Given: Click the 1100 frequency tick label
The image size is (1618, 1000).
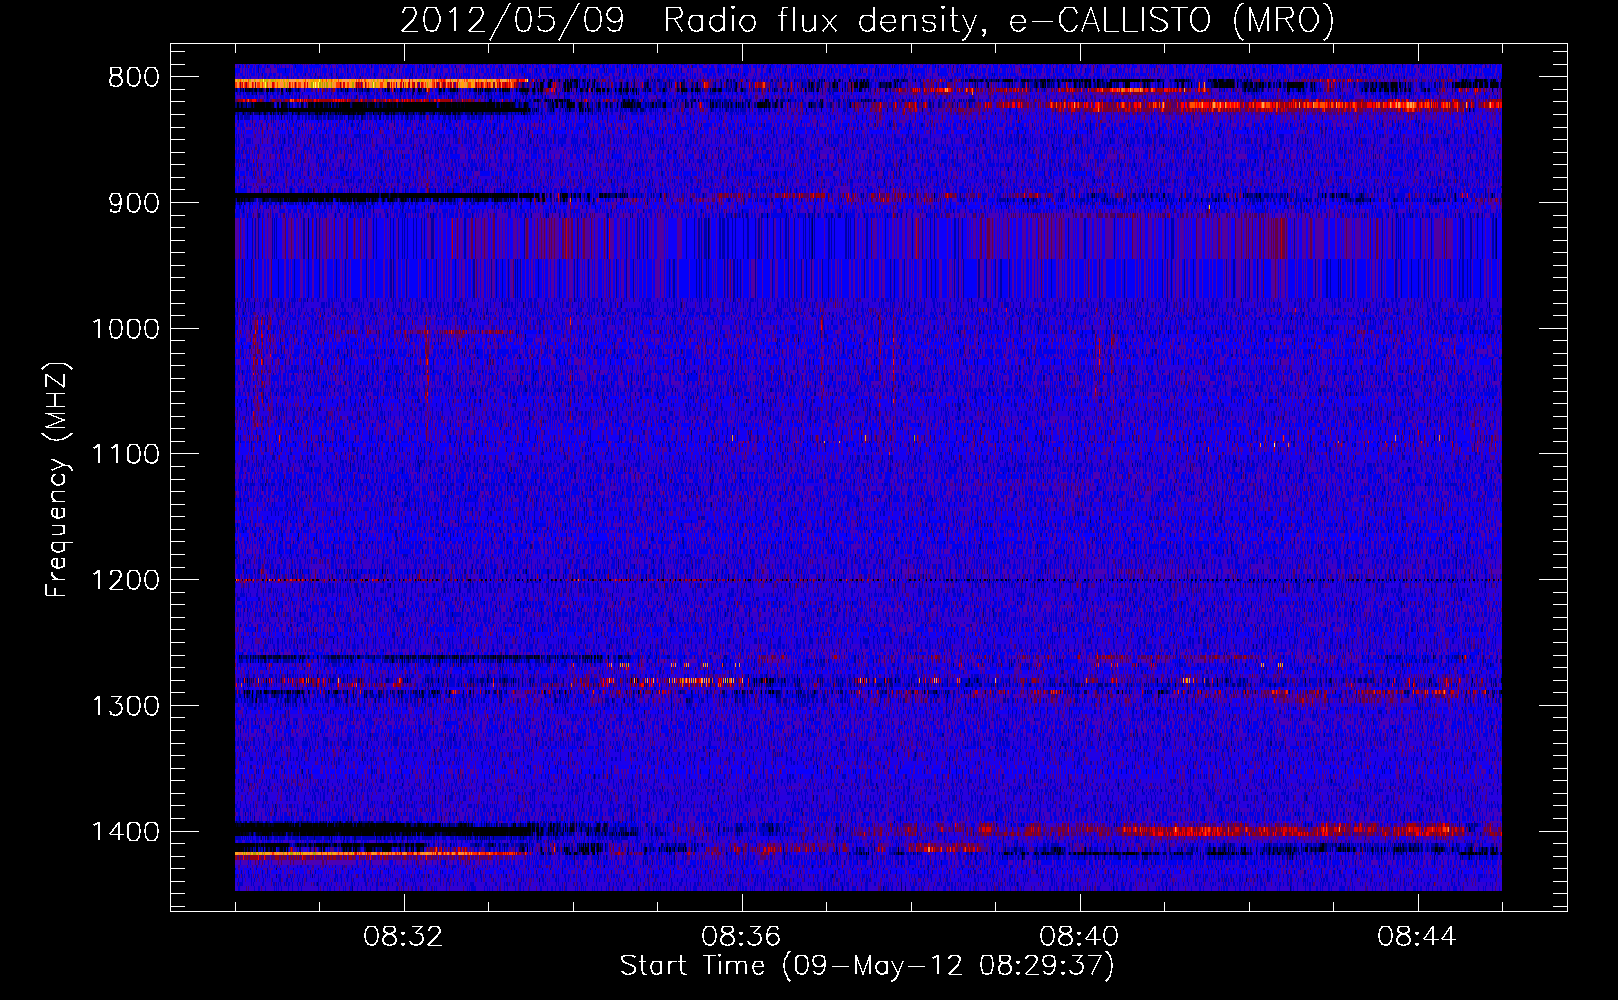Looking at the screenshot, I should tap(126, 455).
